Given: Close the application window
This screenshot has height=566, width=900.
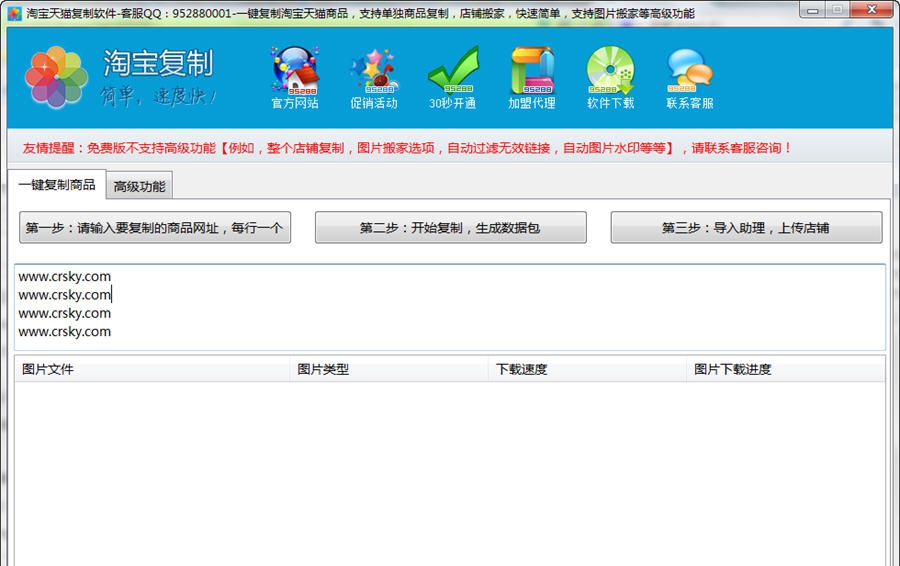Looking at the screenshot, I should point(871,10).
